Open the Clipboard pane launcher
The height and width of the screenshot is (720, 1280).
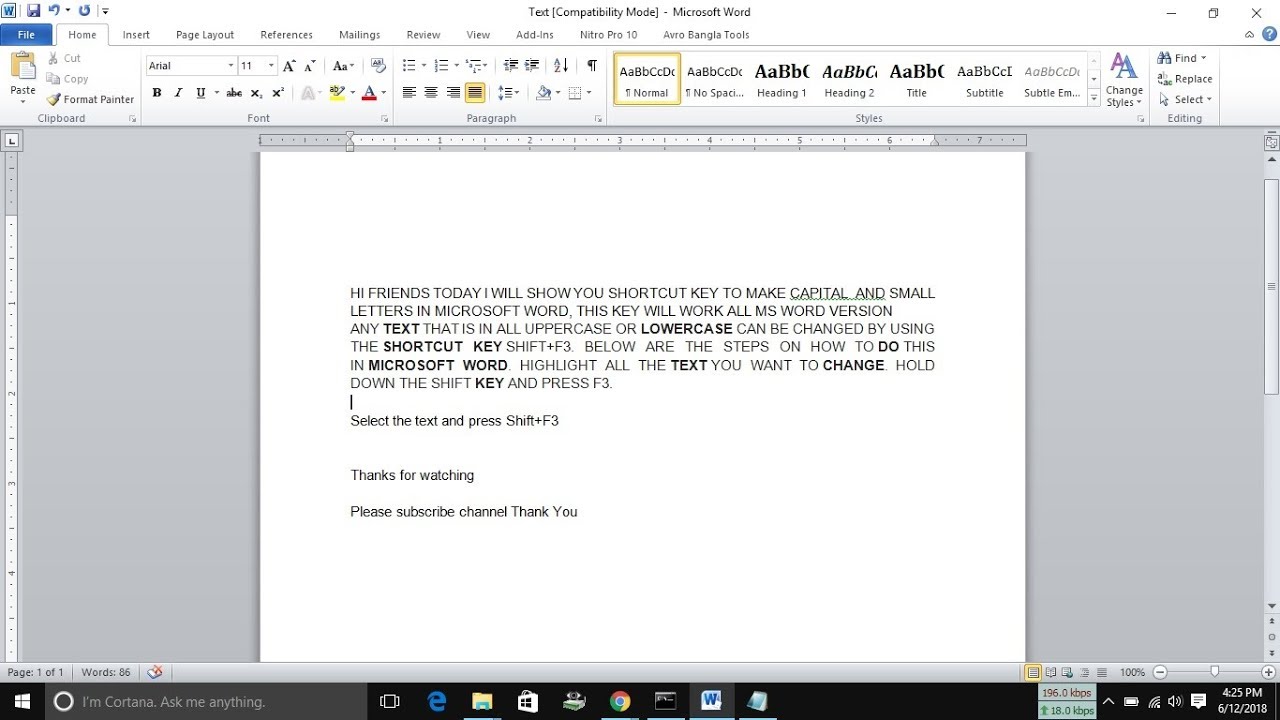132,119
